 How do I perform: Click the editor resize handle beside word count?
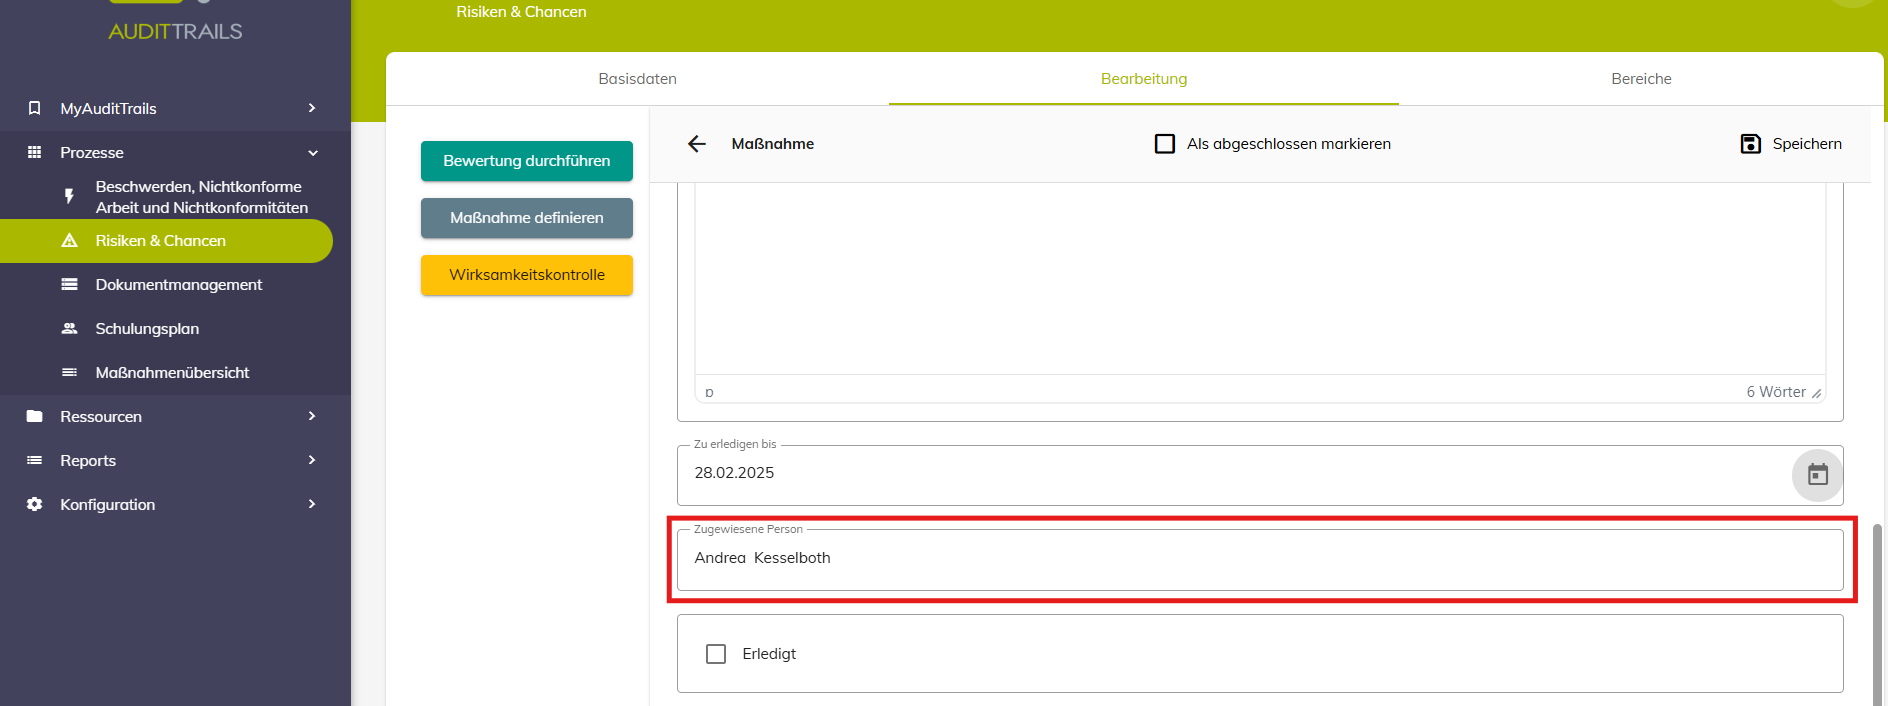point(1816,393)
